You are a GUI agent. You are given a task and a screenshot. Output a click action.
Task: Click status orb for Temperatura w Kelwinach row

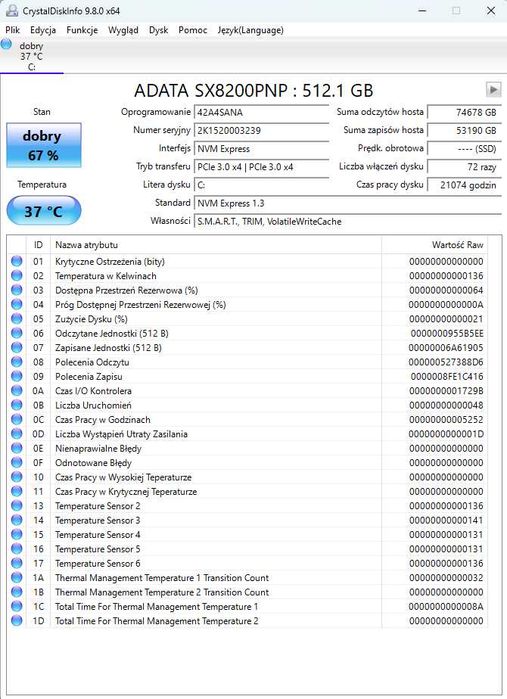[x=16, y=275]
